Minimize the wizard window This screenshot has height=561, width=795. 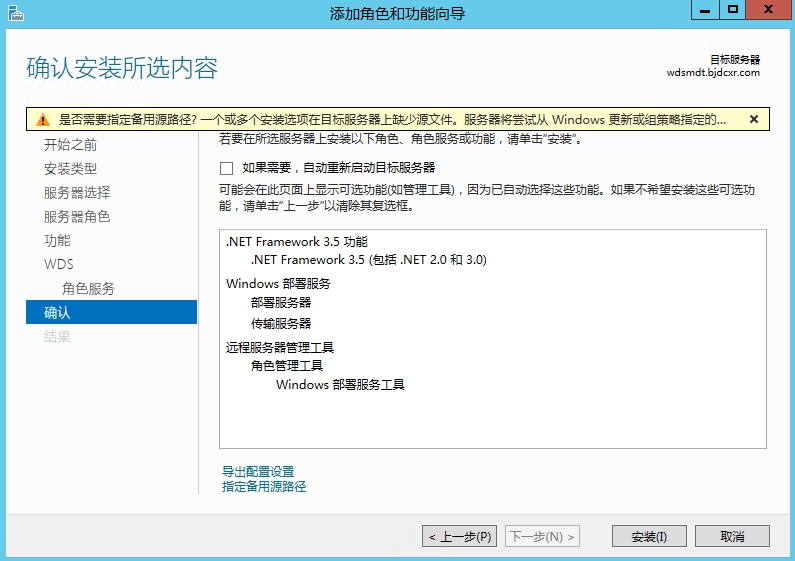[705, 10]
